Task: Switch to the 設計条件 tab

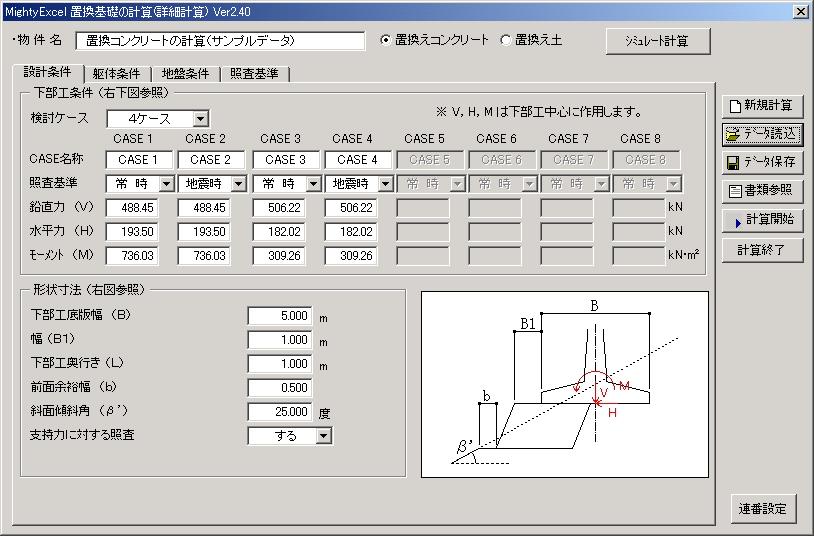Action: pos(48,72)
